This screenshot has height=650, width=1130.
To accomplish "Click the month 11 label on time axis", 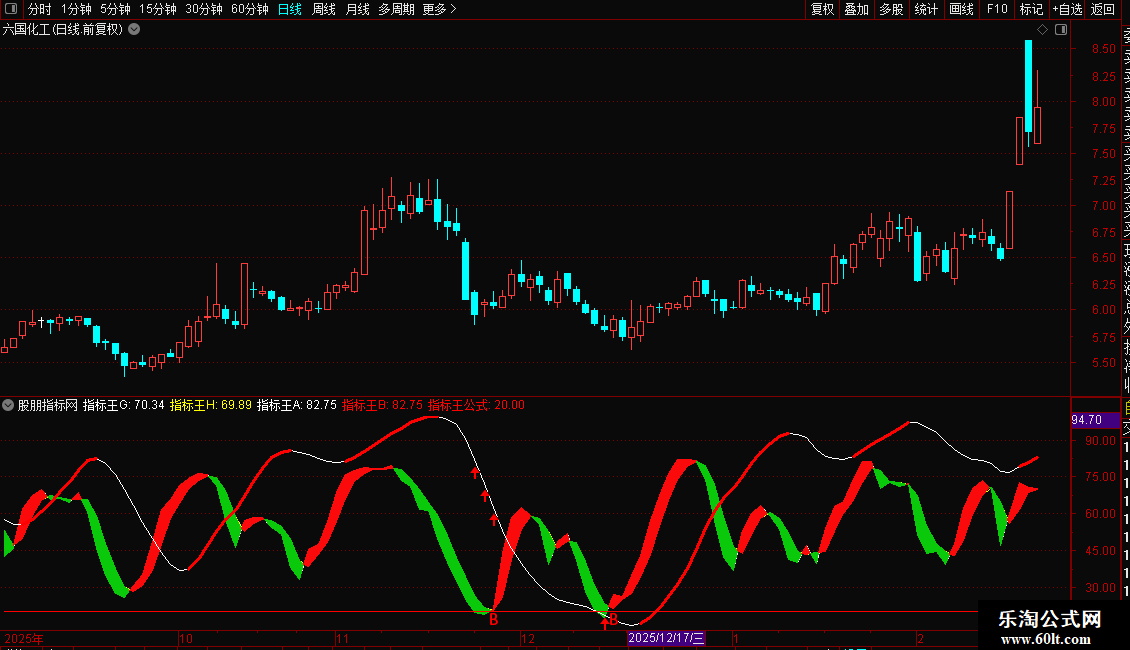I will [342, 638].
